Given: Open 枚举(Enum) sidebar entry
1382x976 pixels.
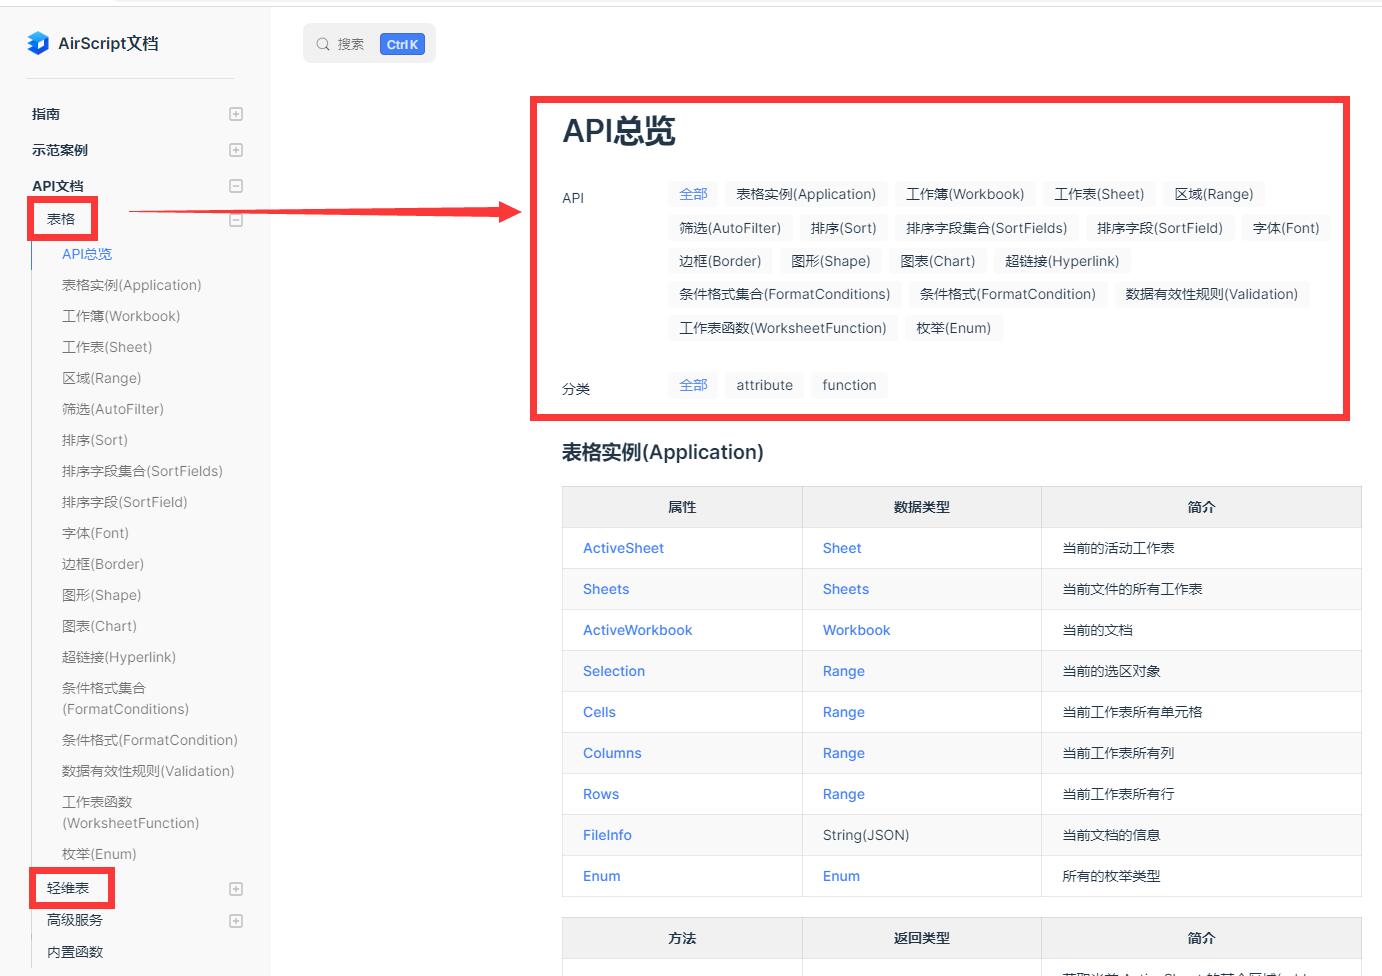Looking at the screenshot, I should [x=99, y=854].
